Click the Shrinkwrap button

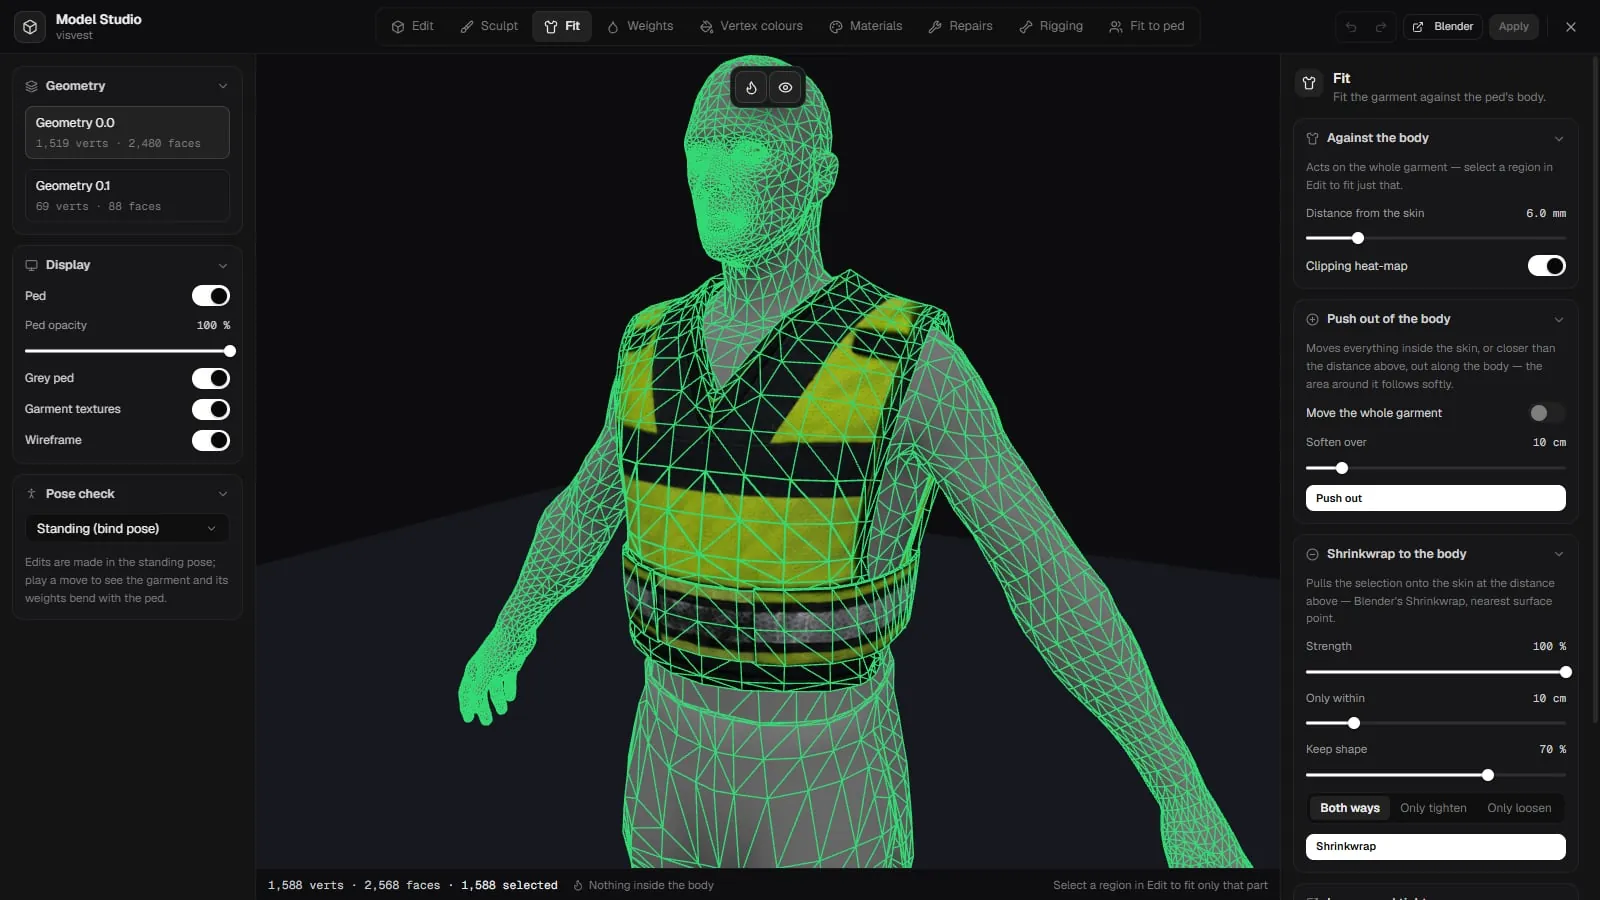coord(1436,846)
